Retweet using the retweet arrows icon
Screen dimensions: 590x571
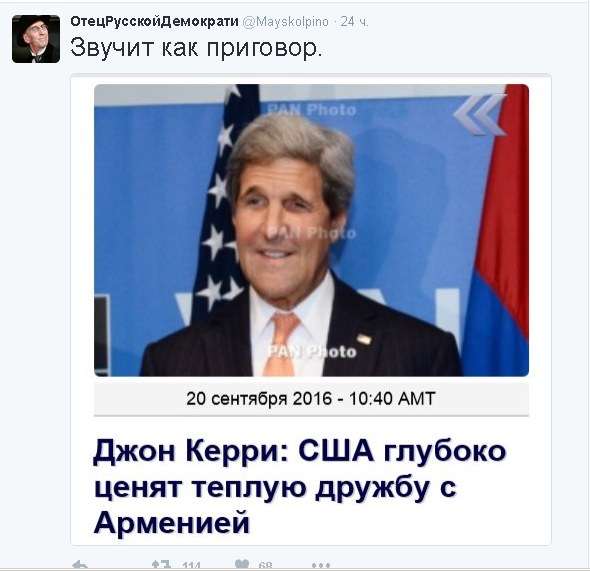(161, 565)
